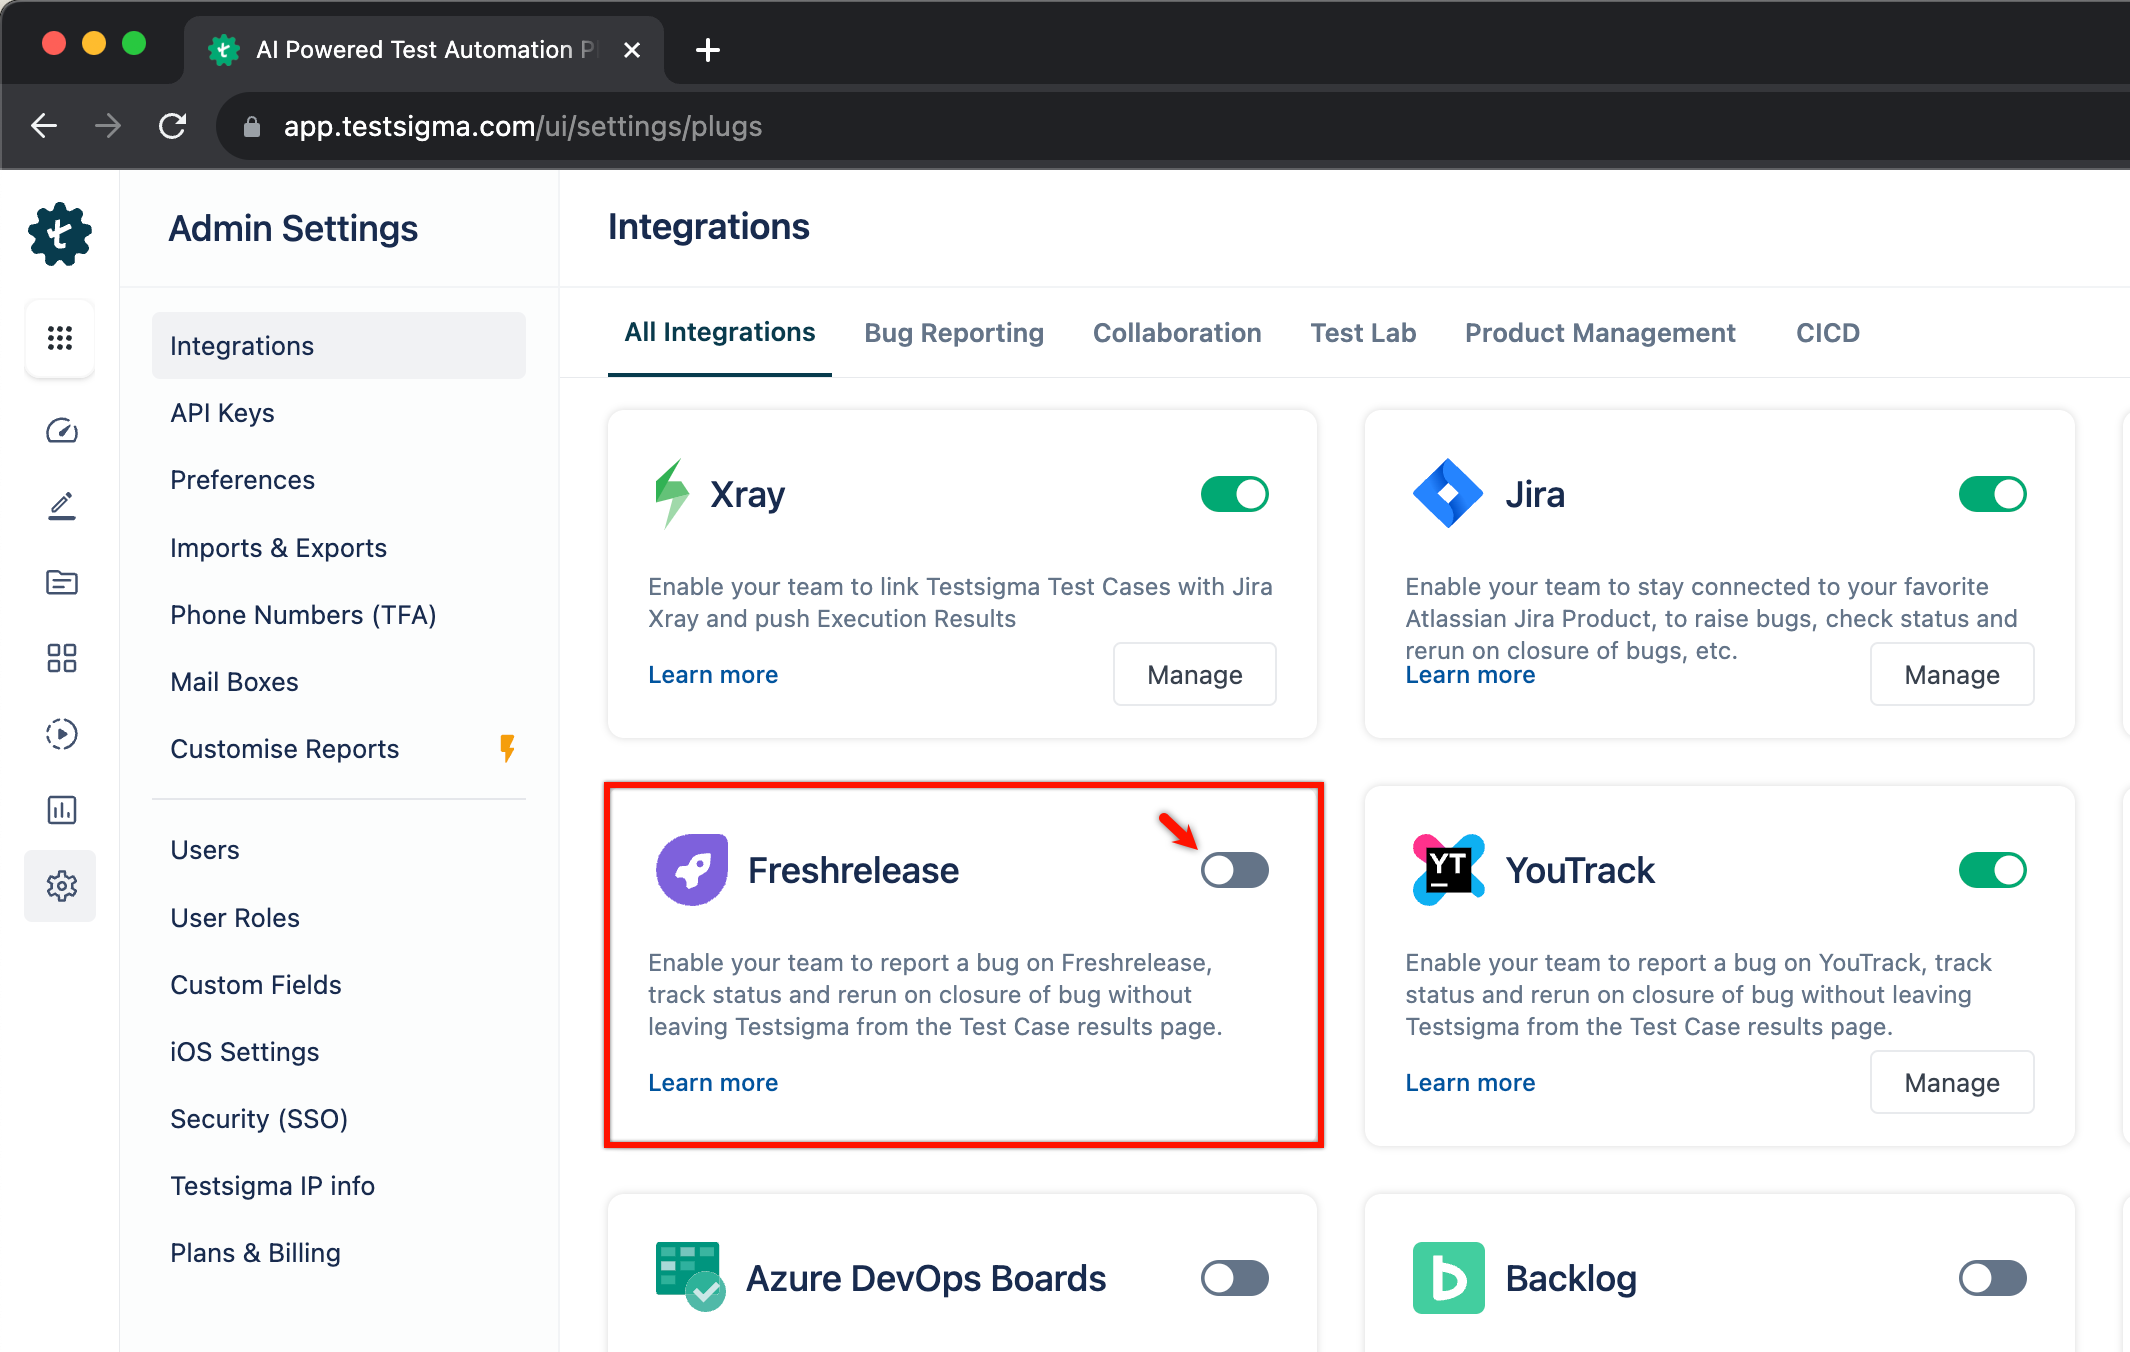
Task: Open the apps grid menu icon
Action: point(60,338)
